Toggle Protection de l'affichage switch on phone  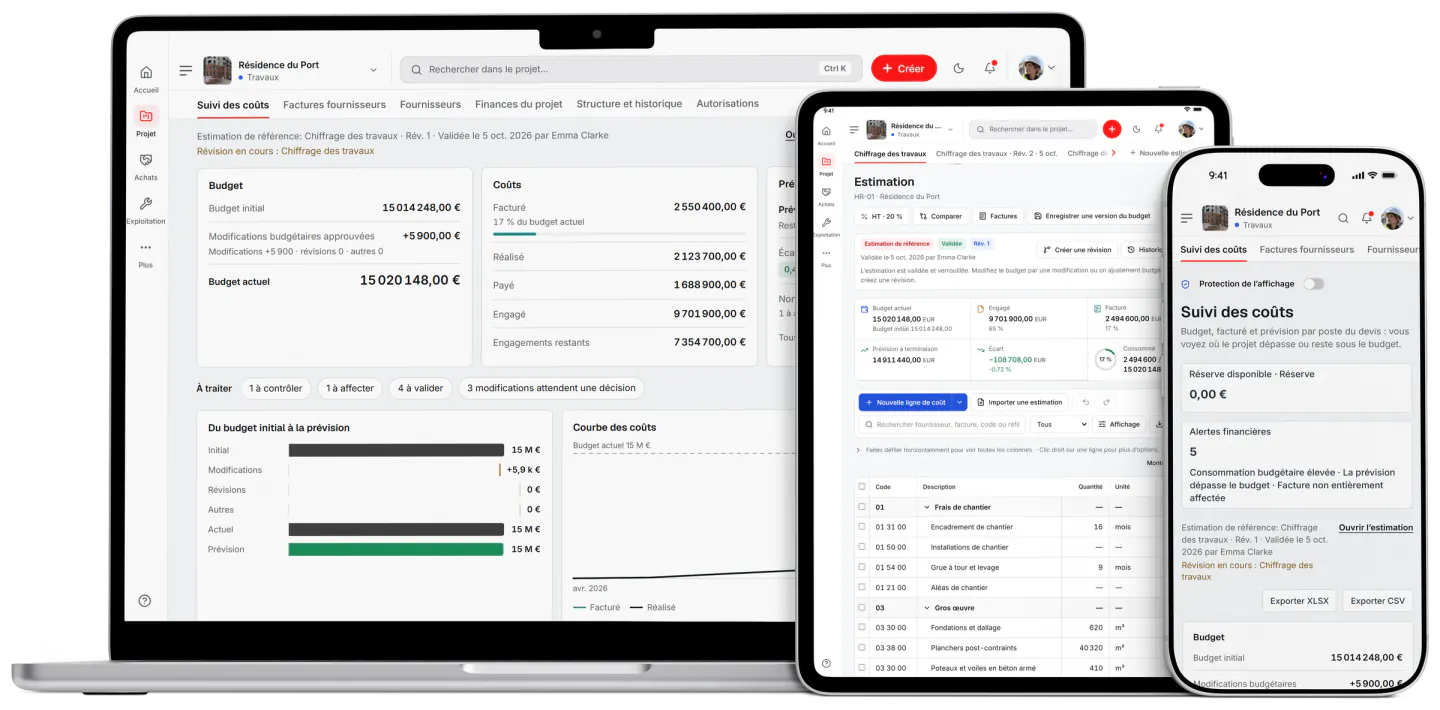(1313, 284)
